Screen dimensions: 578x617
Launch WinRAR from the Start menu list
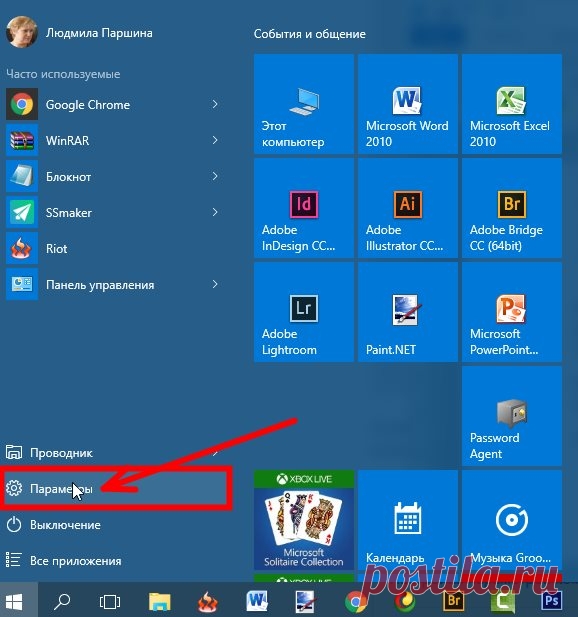click(x=114, y=140)
